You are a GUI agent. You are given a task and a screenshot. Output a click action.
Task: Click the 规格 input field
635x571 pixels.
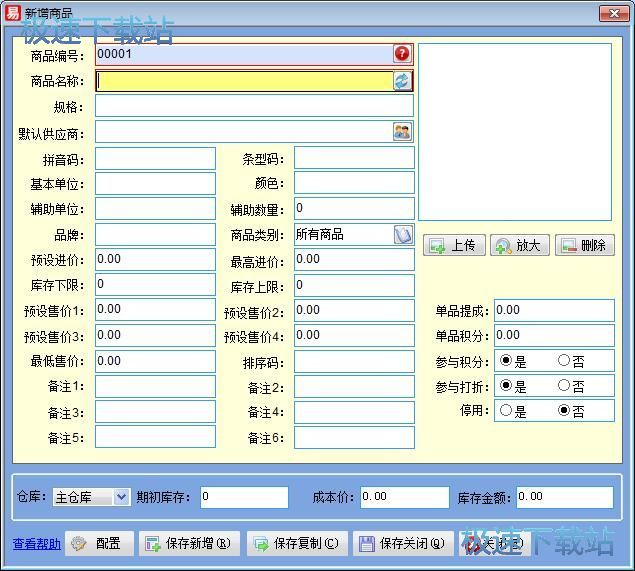coord(254,107)
